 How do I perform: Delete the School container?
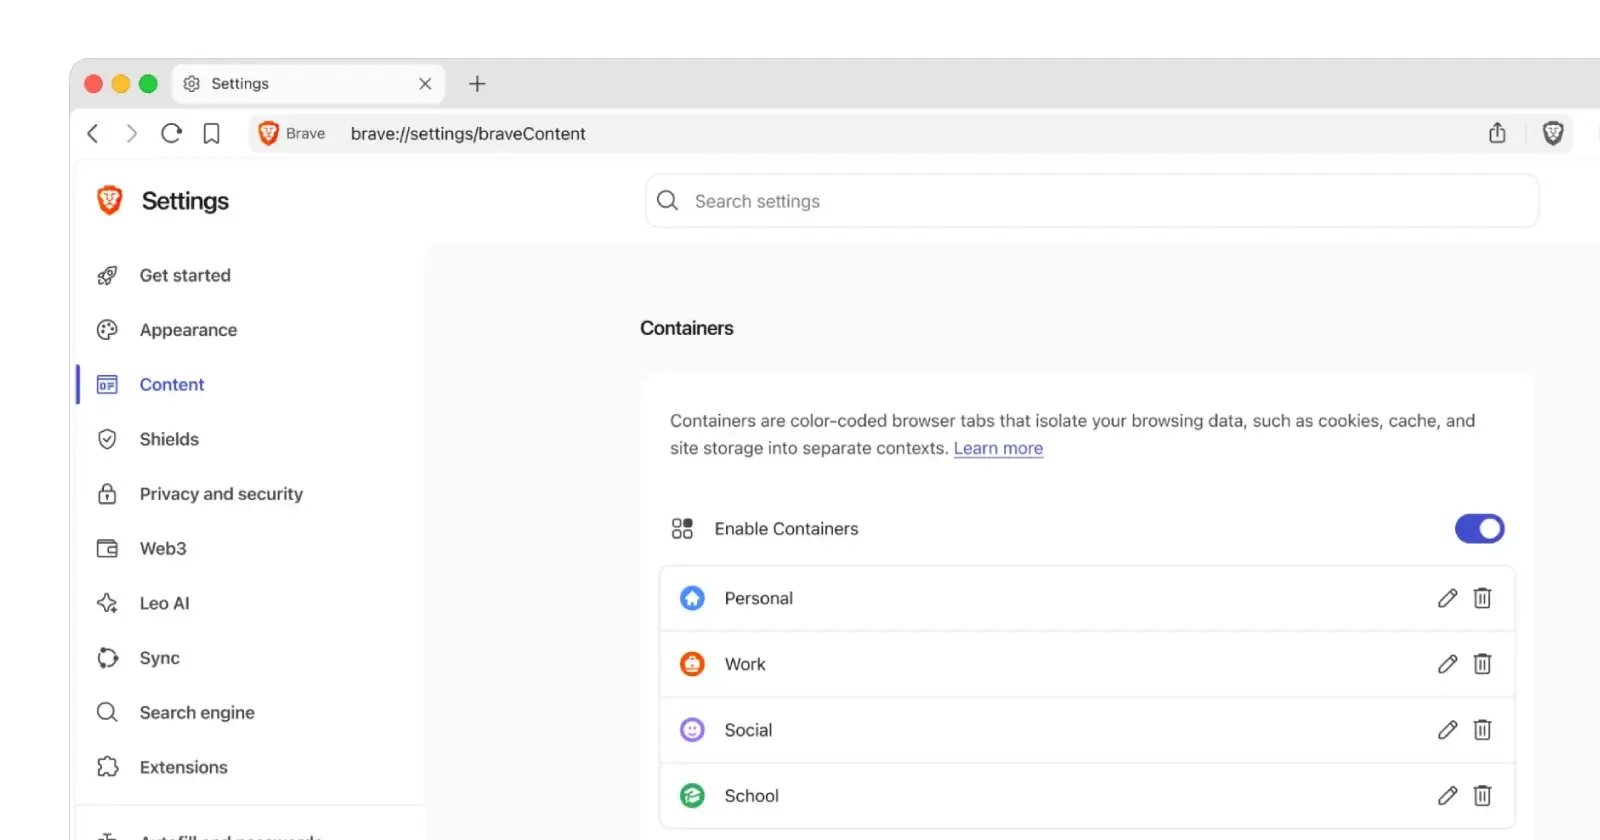pyautogui.click(x=1482, y=796)
